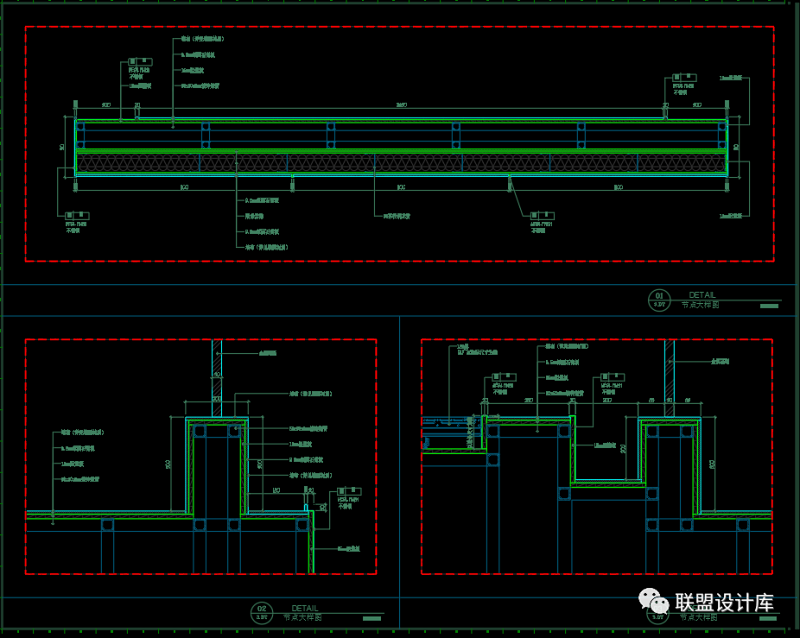The height and width of the screenshot is (638, 800).
Task: Select the vertical divider line between bottom details
Action: click(x=399, y=450)
